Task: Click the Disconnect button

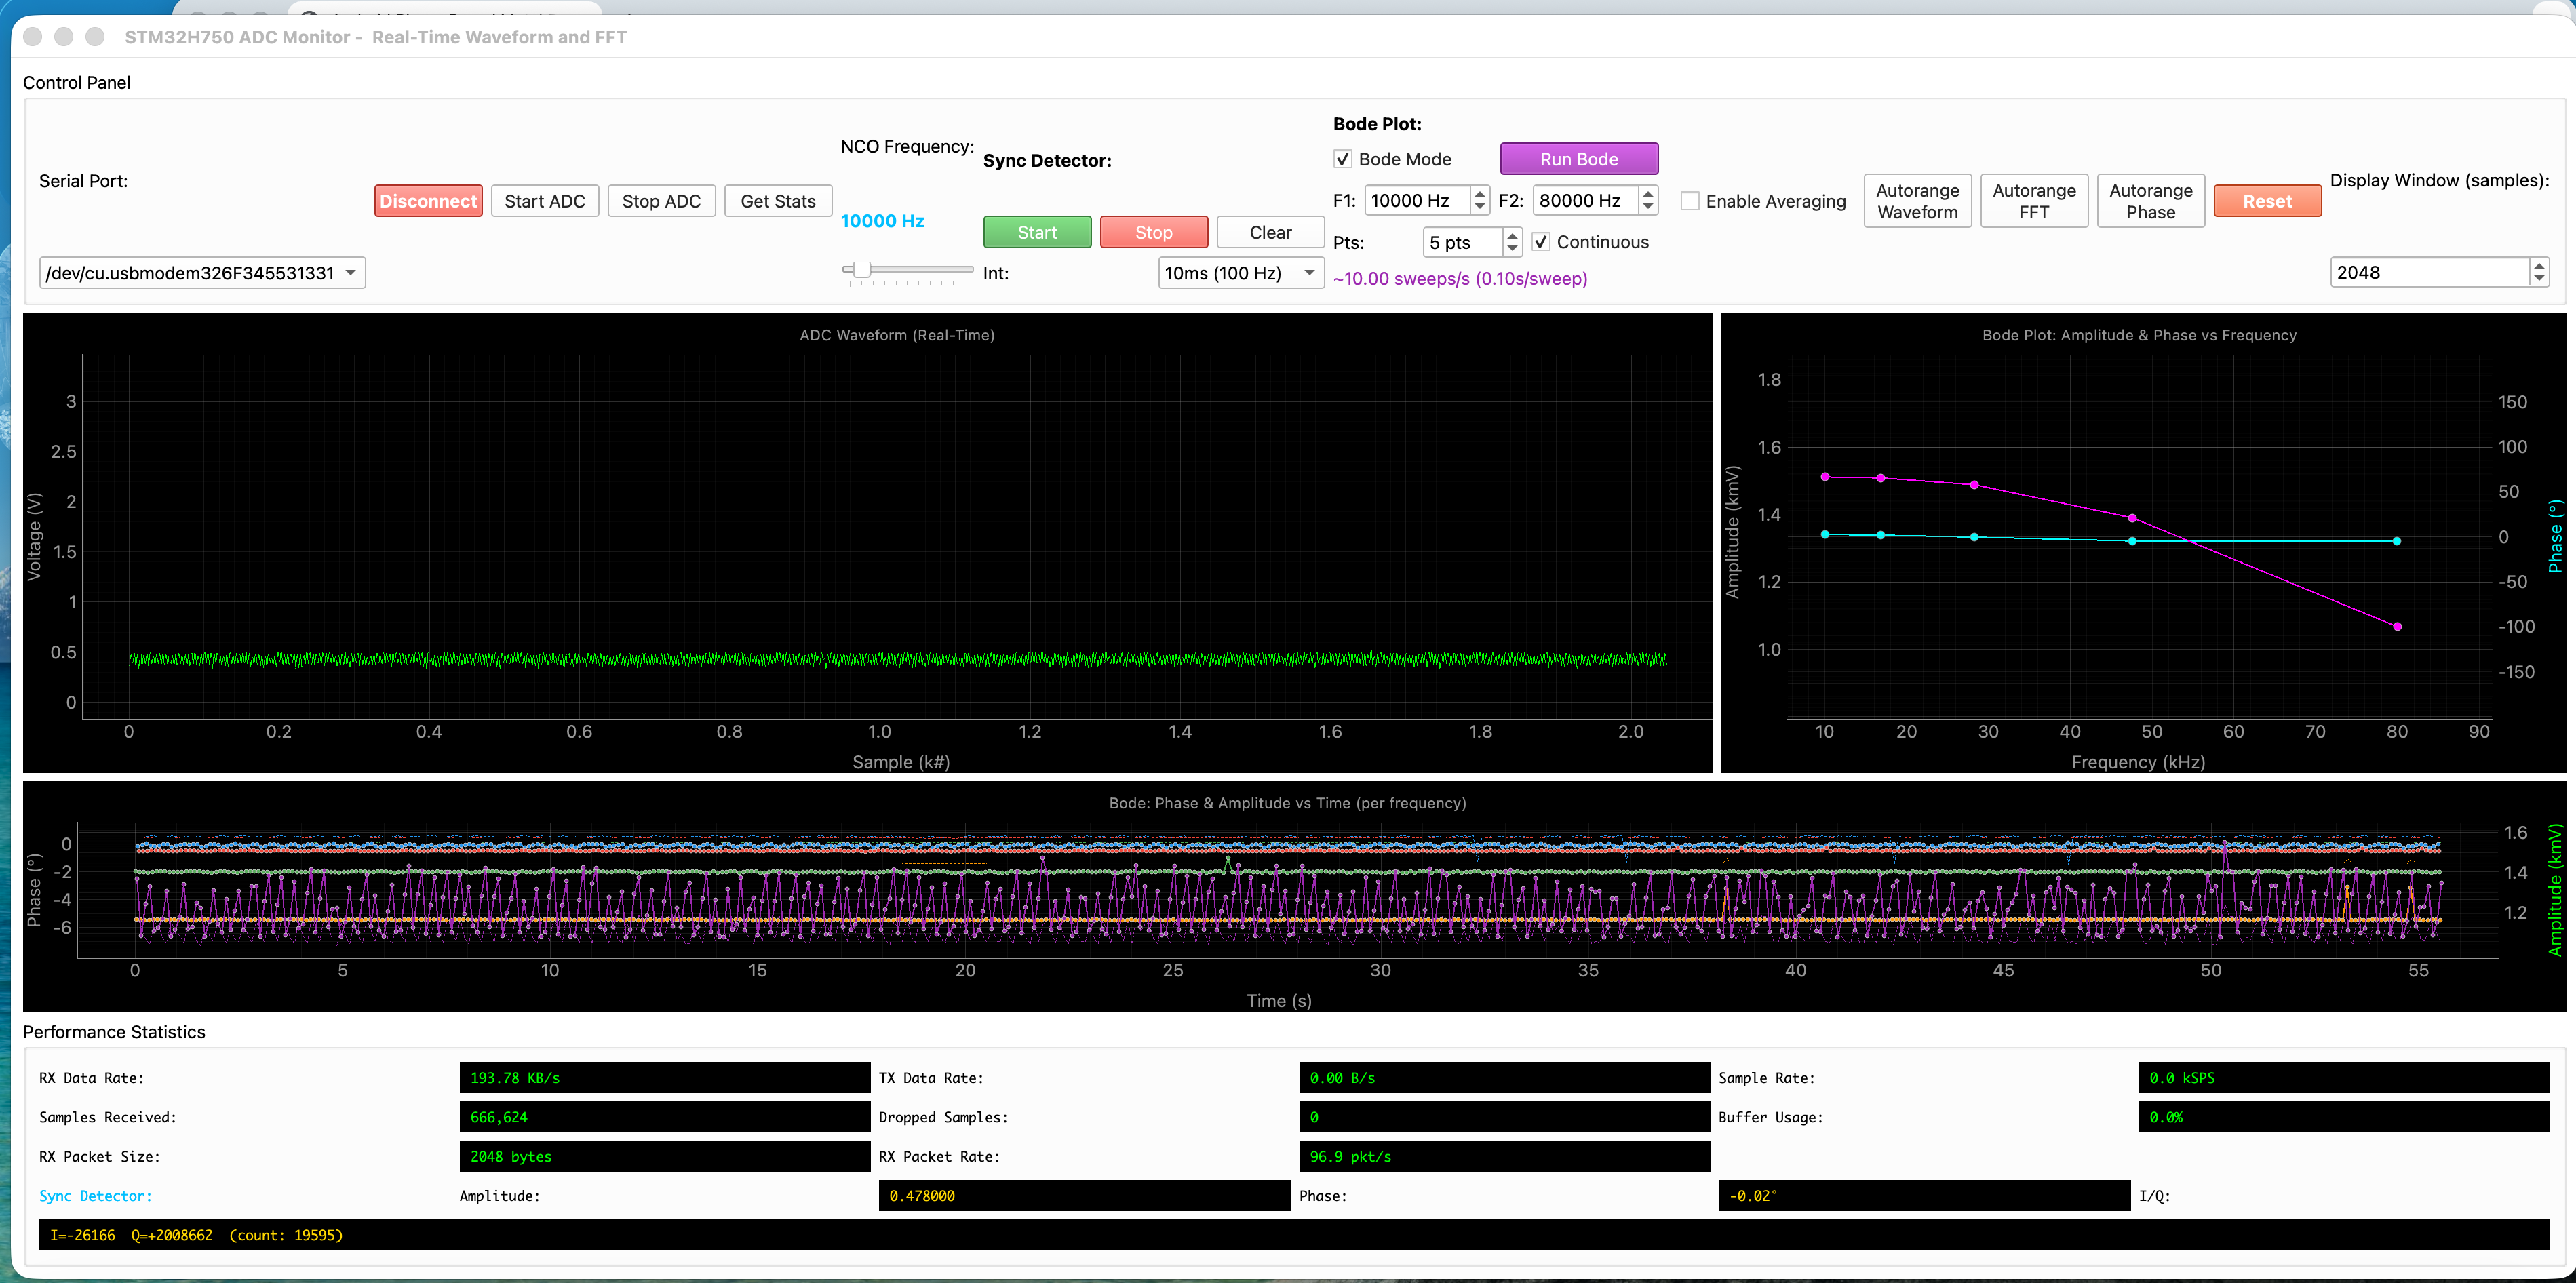Action: pos(428,201)
